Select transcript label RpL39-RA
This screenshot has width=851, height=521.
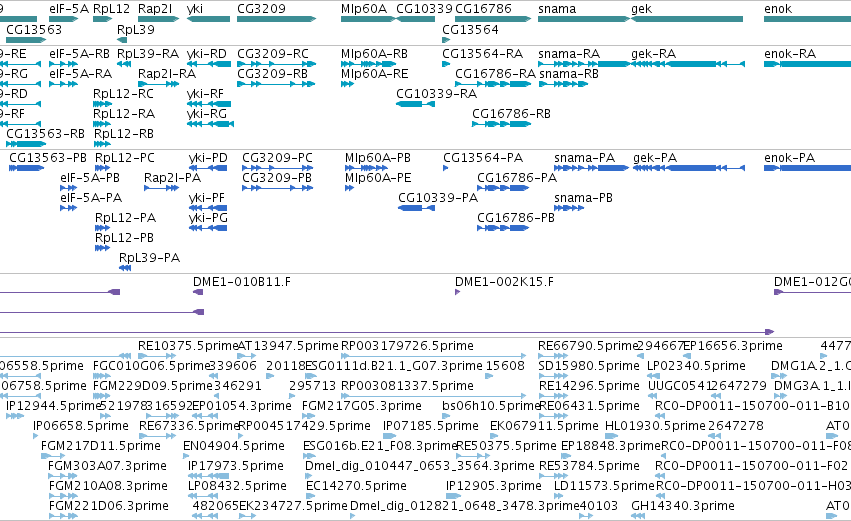[148, 54]
